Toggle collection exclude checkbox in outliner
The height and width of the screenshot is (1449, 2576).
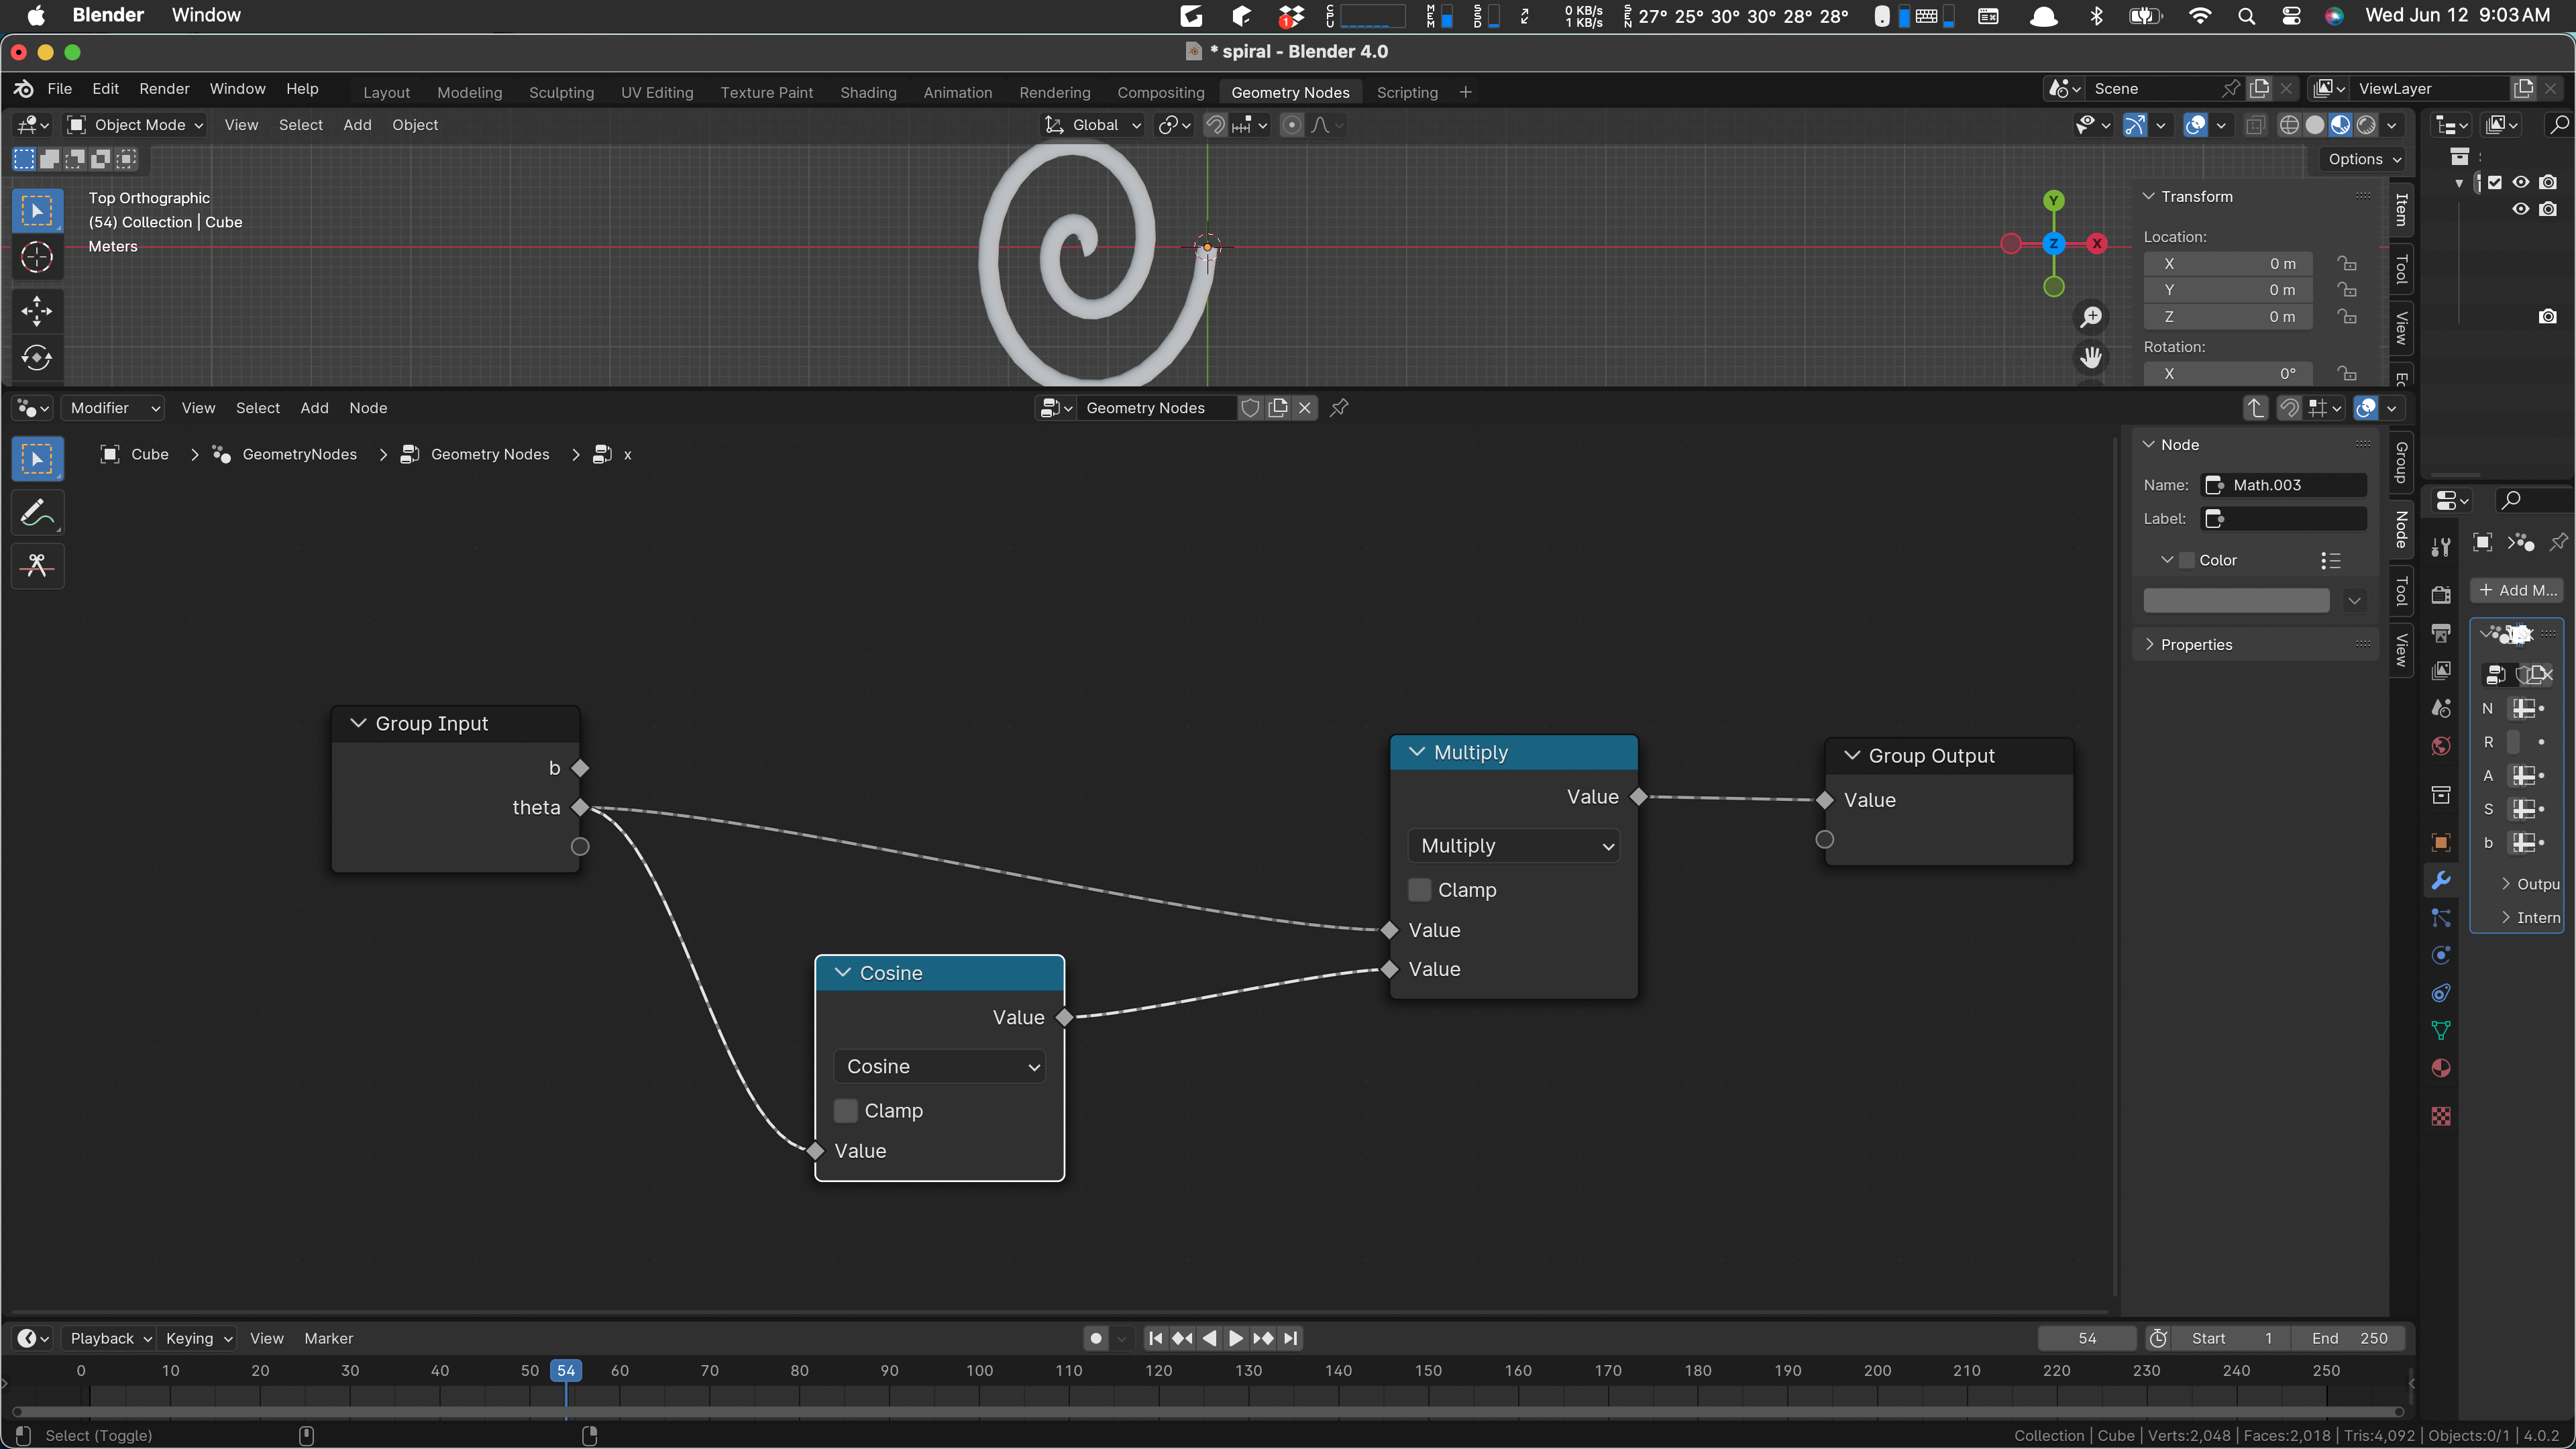(x=2495, y=182)
